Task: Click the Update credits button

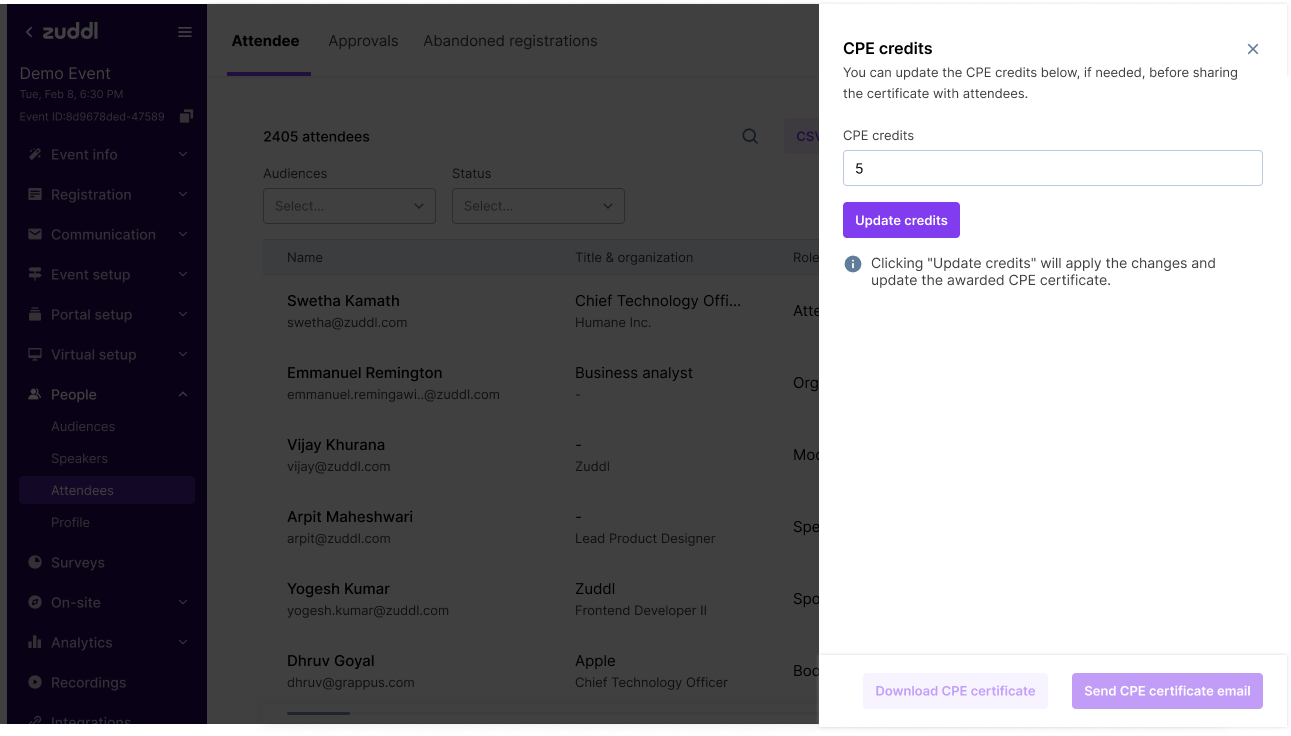Action: tap(901, 220)
